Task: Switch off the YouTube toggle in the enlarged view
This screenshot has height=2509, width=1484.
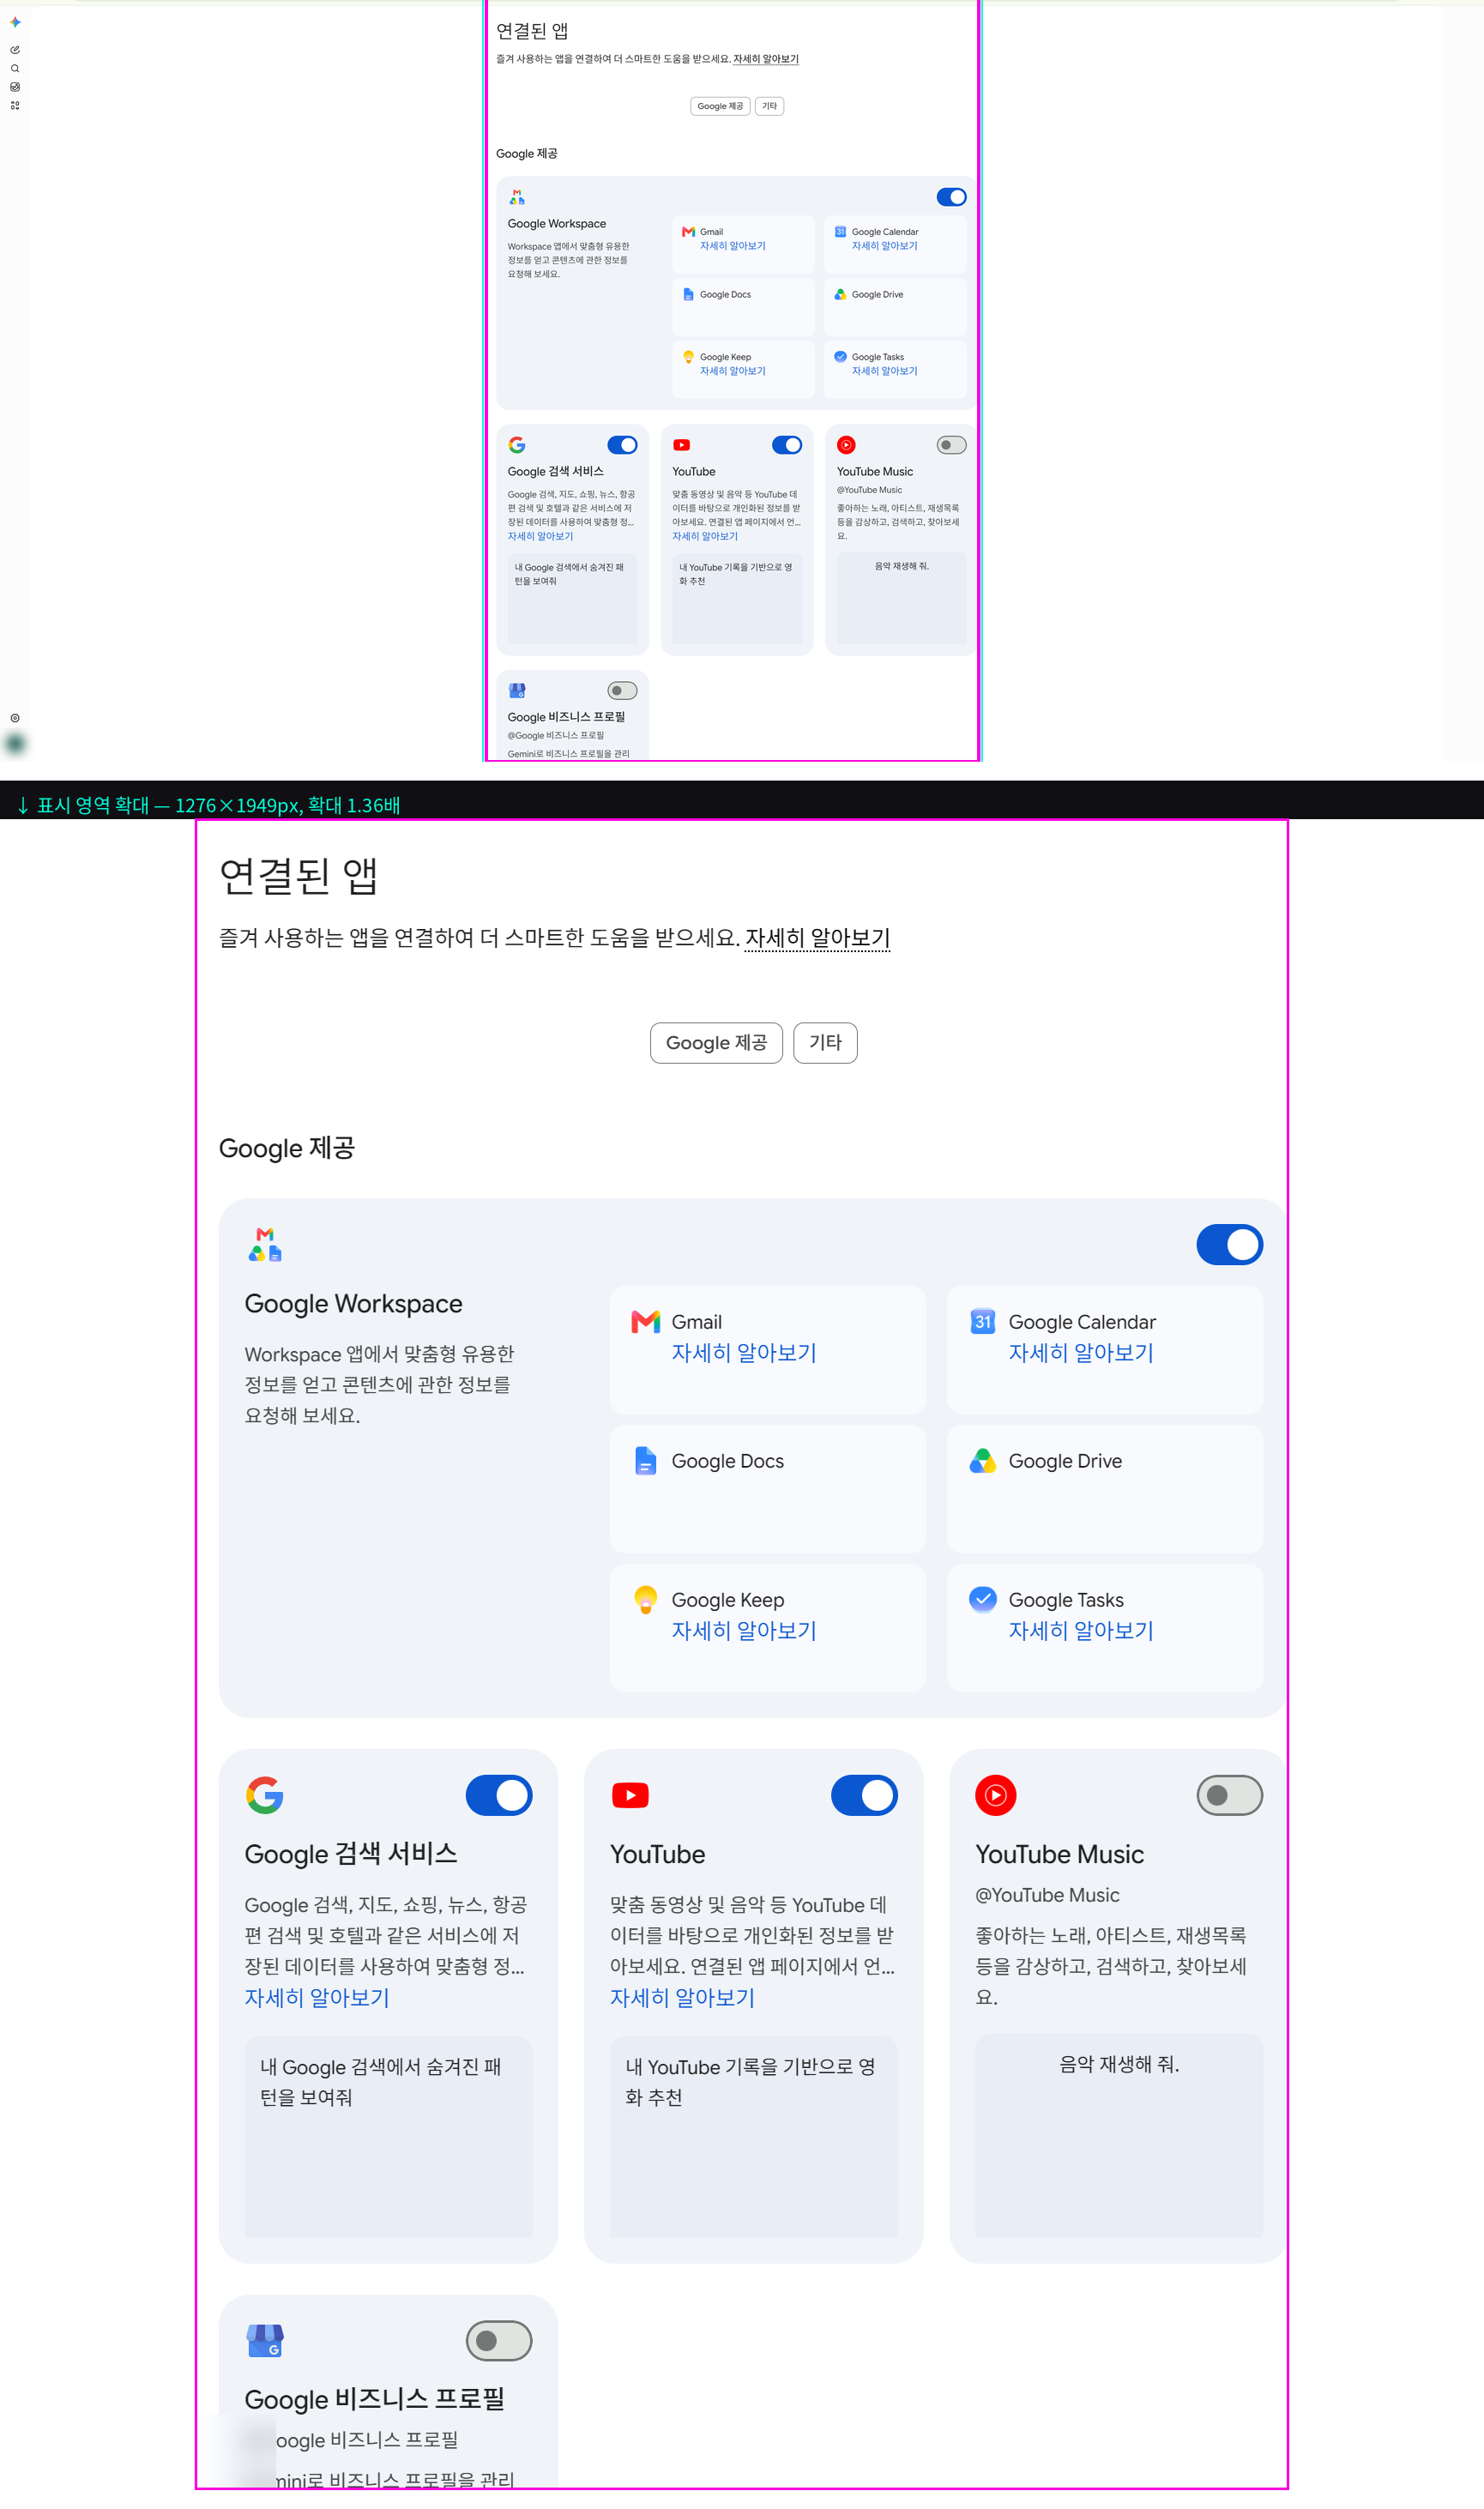Action: [864, 1795]
